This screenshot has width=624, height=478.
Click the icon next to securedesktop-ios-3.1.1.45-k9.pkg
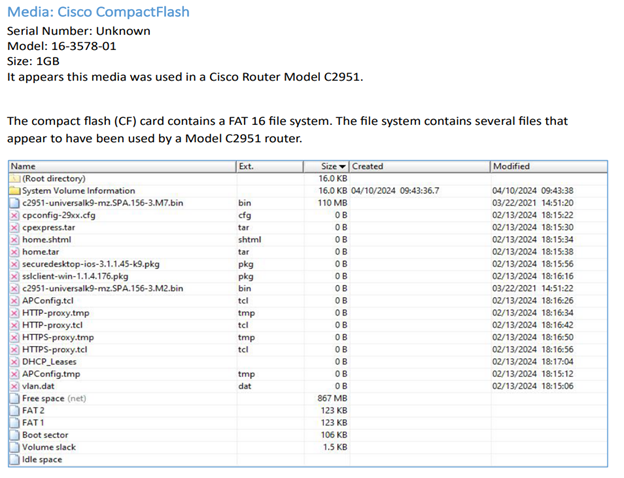tap(15, 264)
